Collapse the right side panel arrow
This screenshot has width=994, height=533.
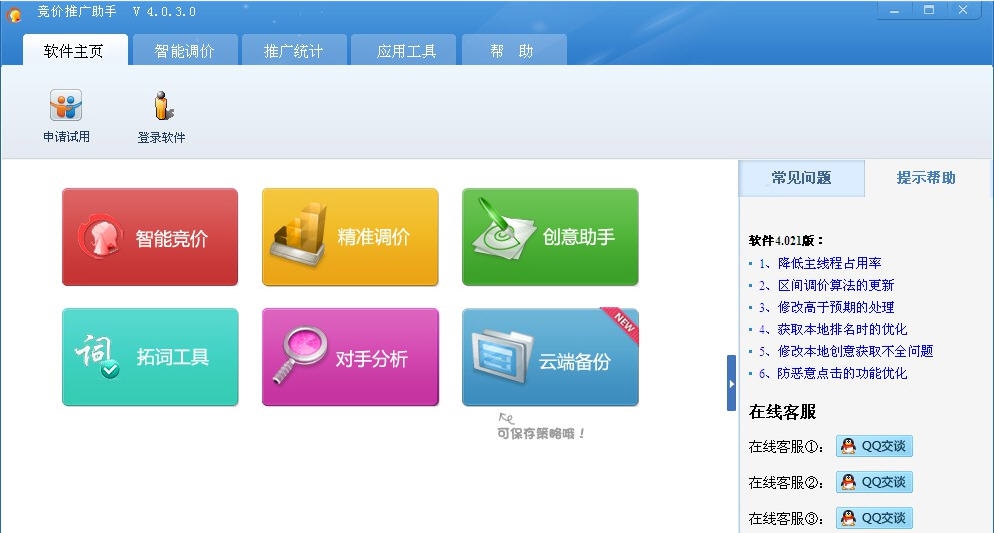pos(731,383)
